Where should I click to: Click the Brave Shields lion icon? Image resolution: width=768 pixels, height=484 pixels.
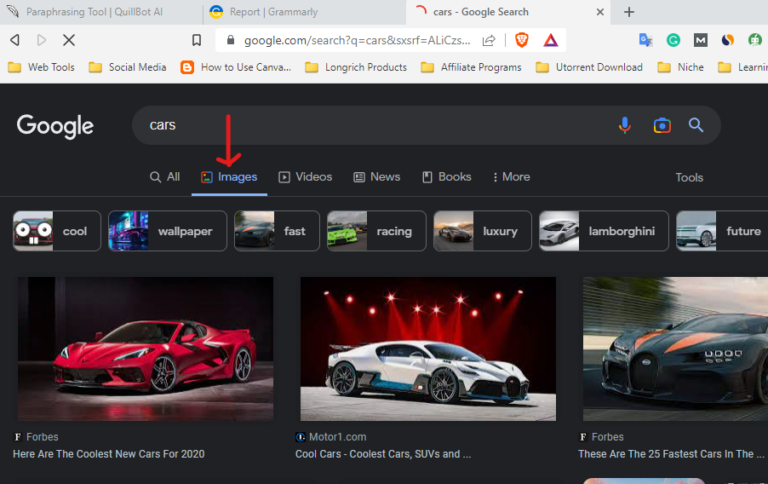tap(521, 40)
